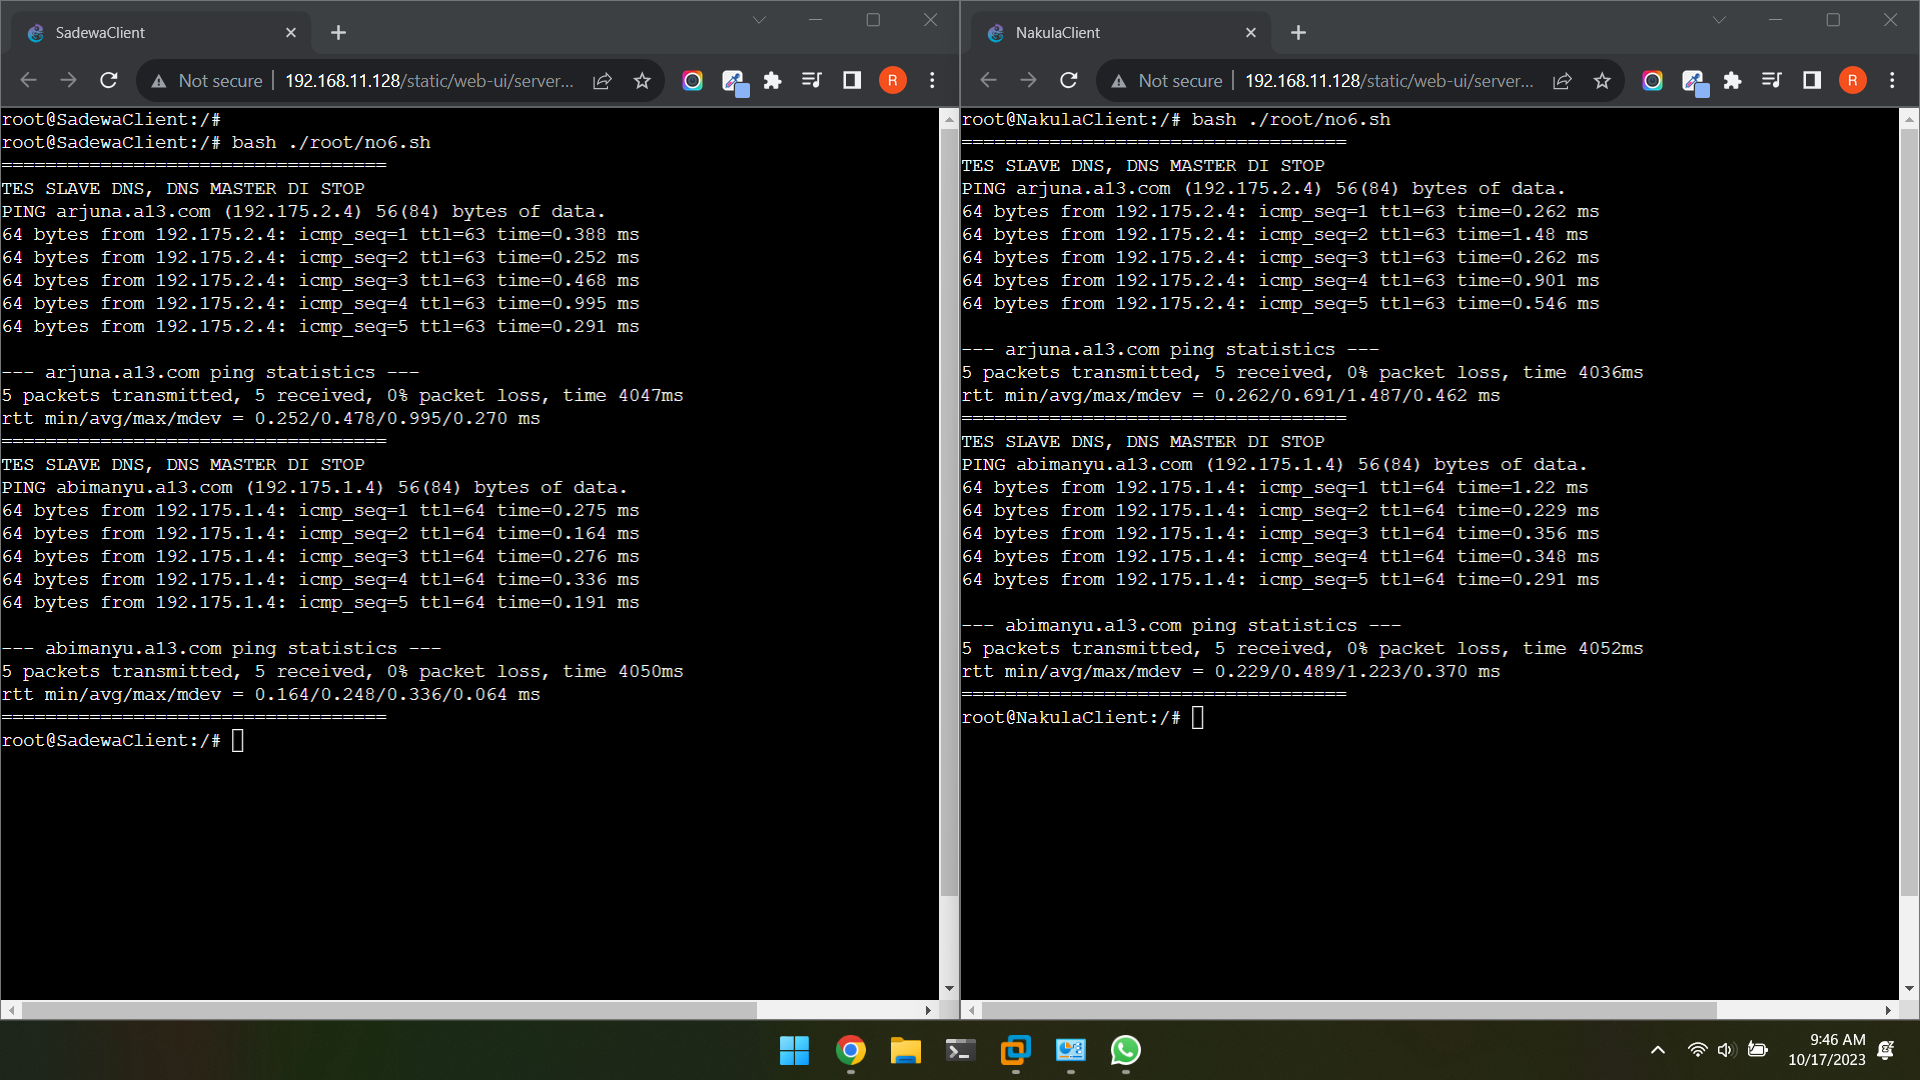Select the SadewaClient browser tab
This screenshot has width=1920, height=1080.
[150, 32]
